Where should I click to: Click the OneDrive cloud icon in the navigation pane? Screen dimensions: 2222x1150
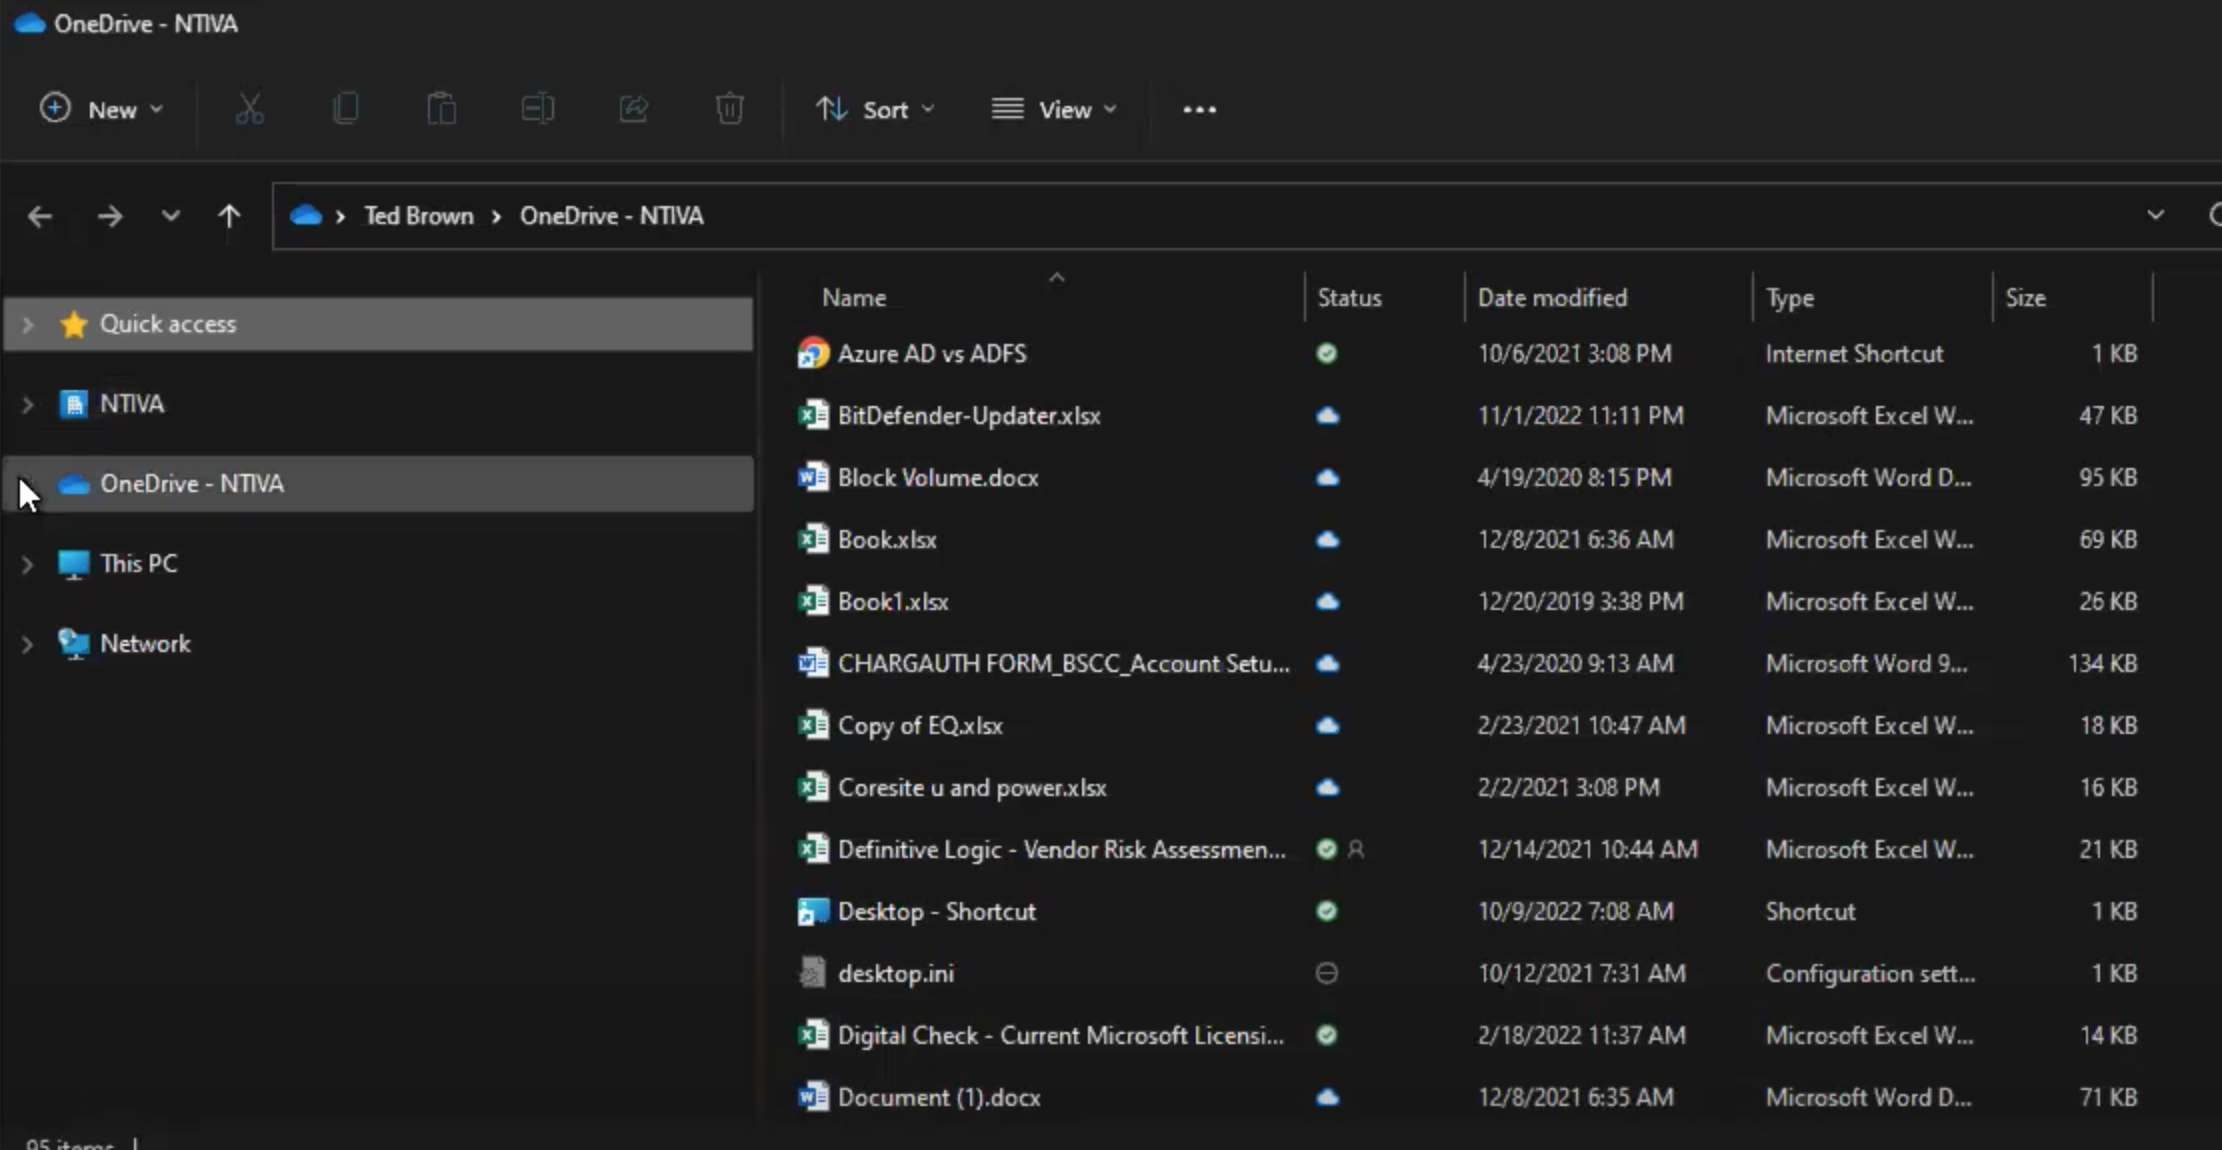tap(73, 483)
